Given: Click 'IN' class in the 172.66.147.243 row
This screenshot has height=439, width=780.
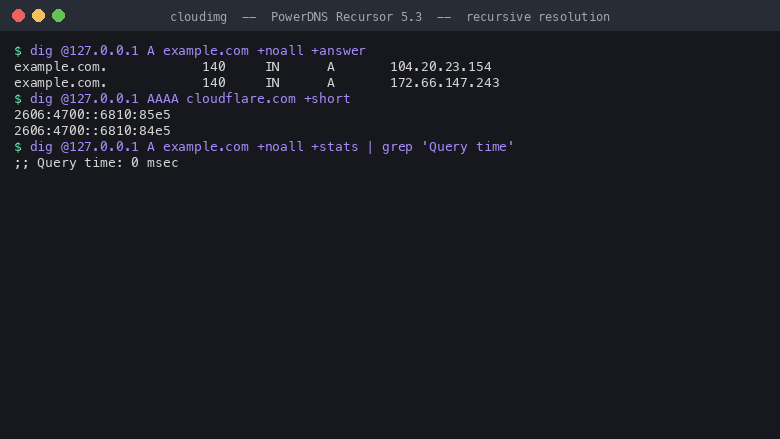Looking at the screenshot, I should (x=272, y=83).
